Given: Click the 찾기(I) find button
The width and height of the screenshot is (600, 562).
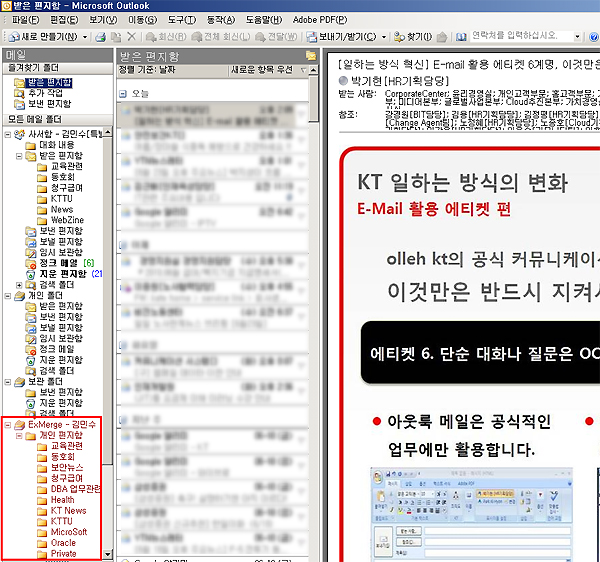Looking at the screenshot, I should click(x=413, y=37).
